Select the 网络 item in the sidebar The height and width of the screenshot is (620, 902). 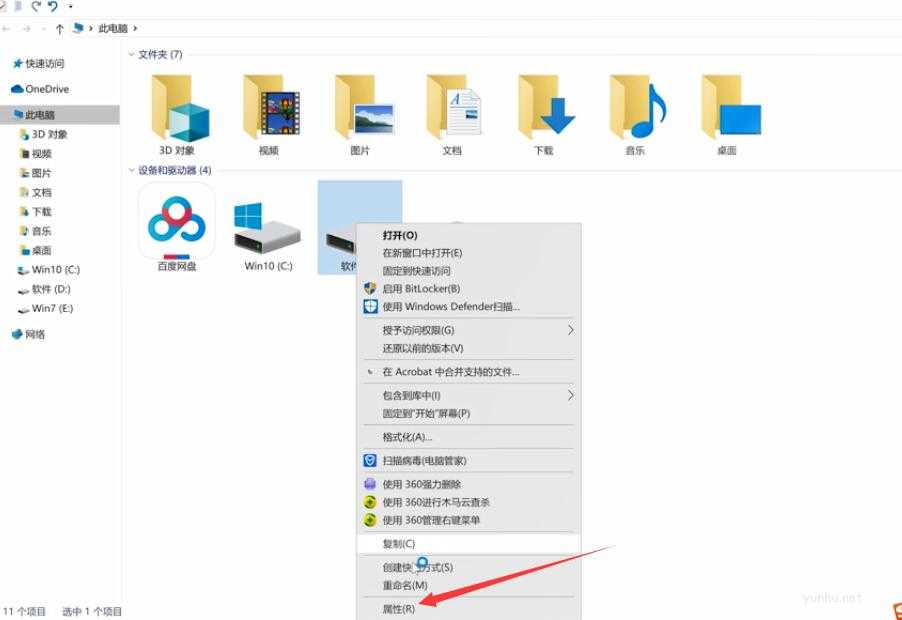pyautogui.click(x=33, y=333)
